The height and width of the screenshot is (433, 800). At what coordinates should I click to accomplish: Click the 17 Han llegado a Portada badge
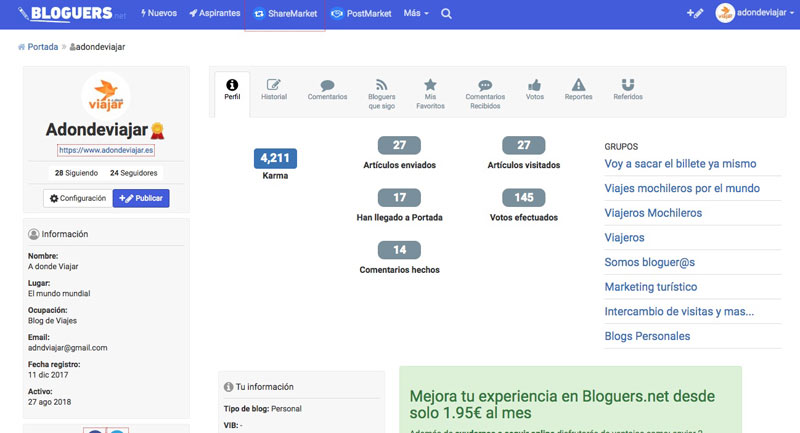click(399, 197)
